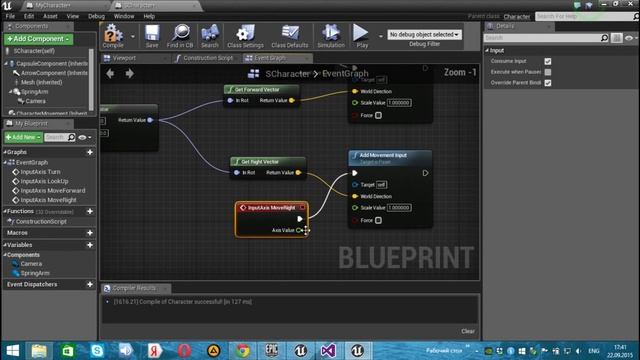Collapse the Input section in Details
The image size is (640, 360).
click(x=487, y=51)
